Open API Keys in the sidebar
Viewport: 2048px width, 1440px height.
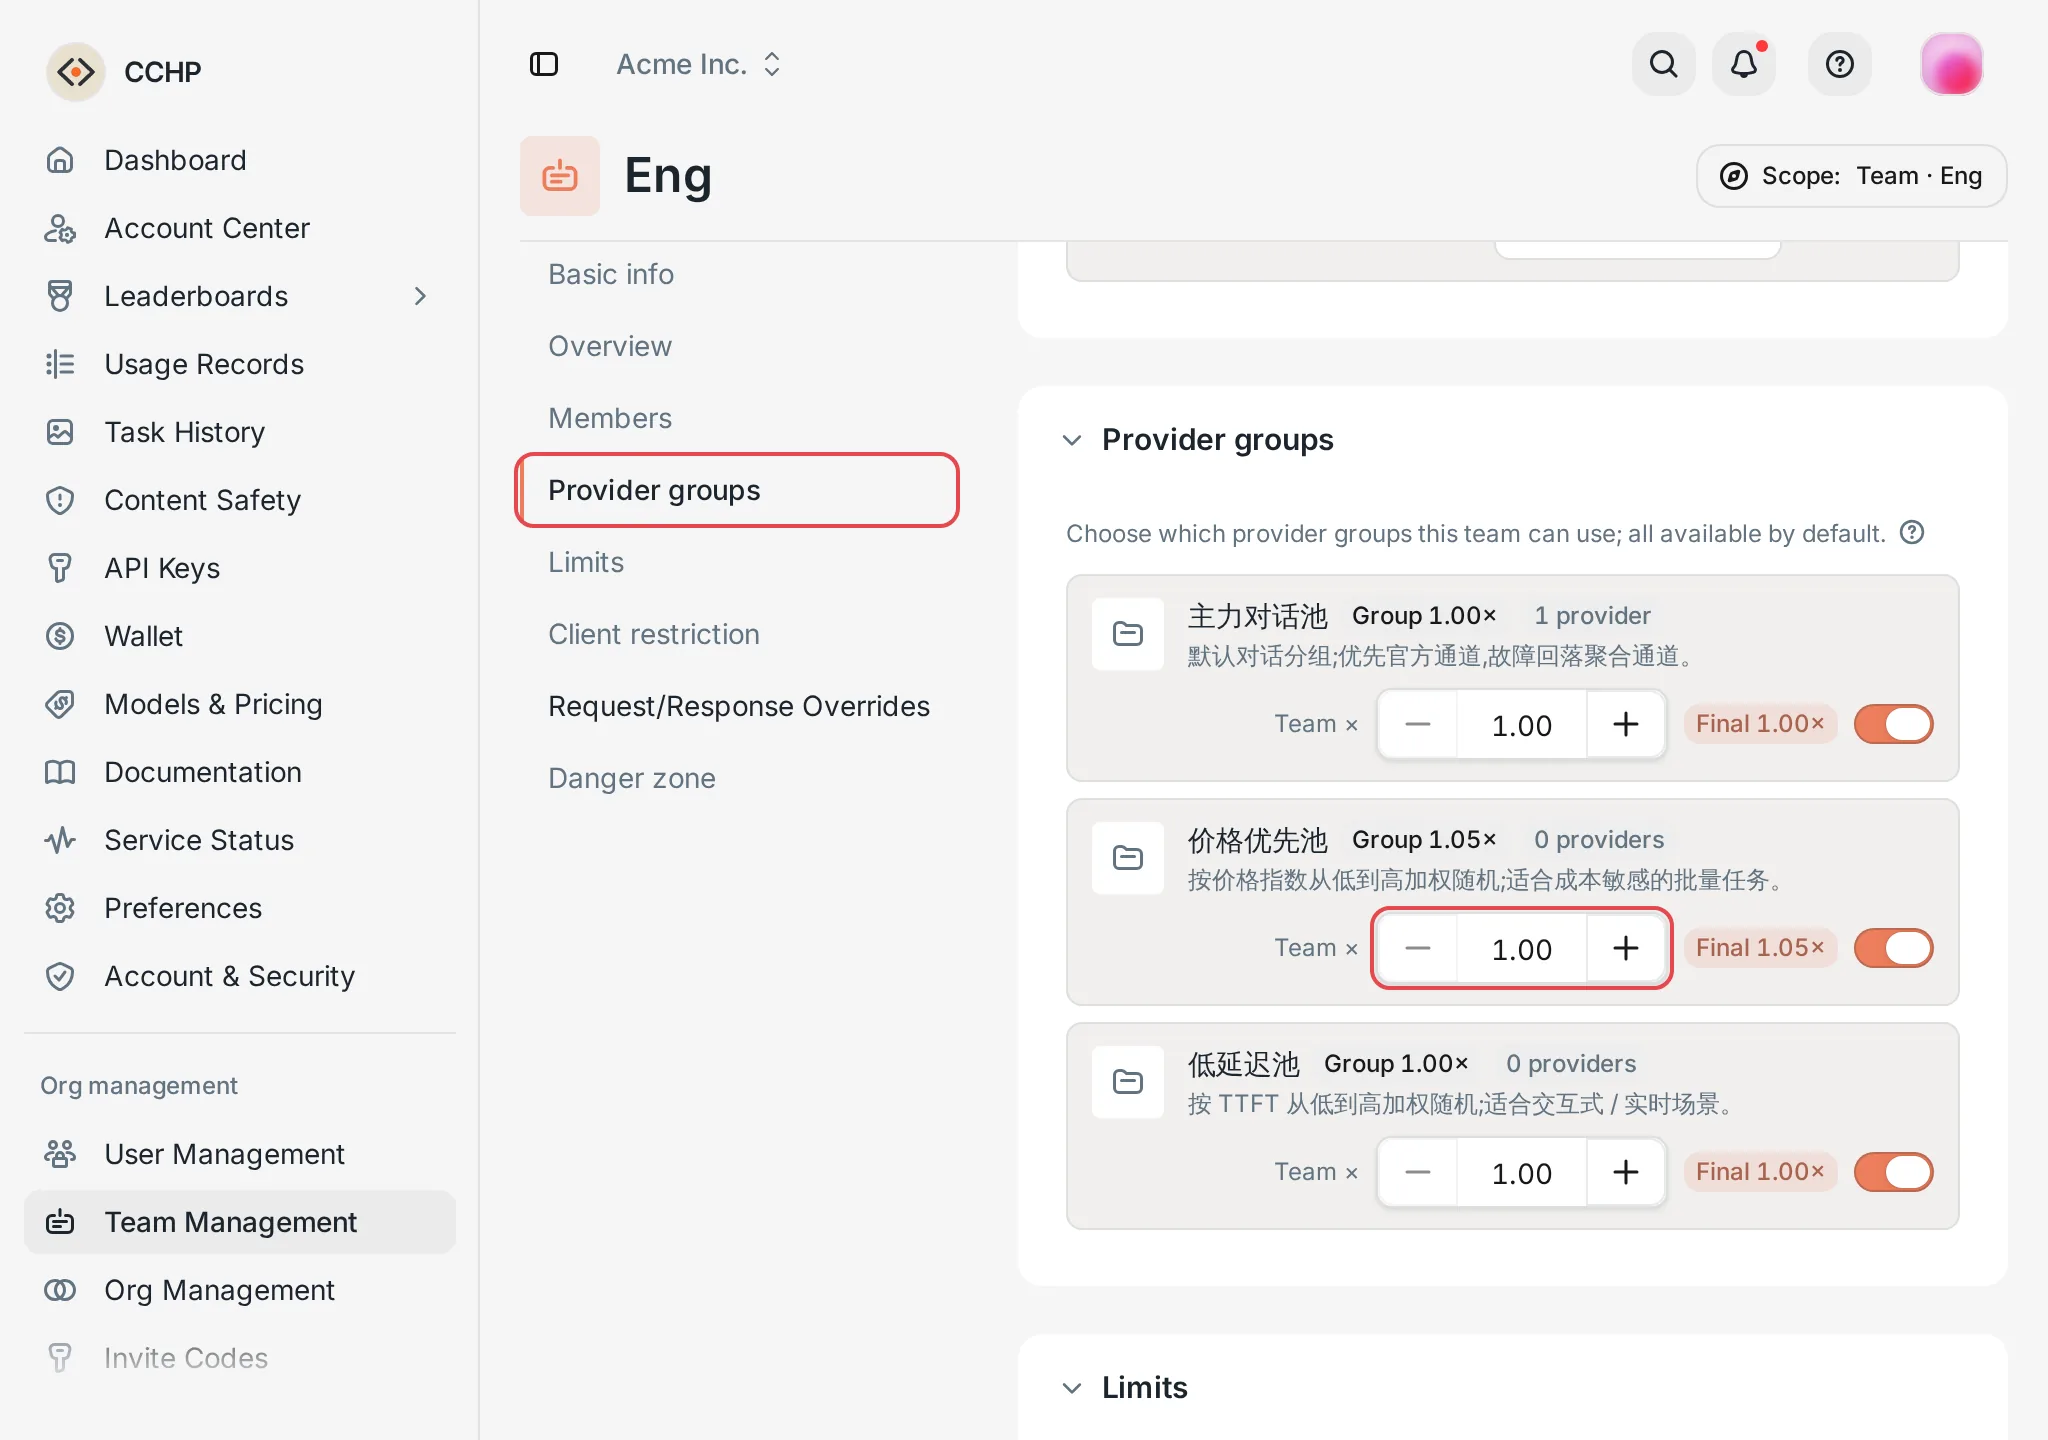click(240, 568)
